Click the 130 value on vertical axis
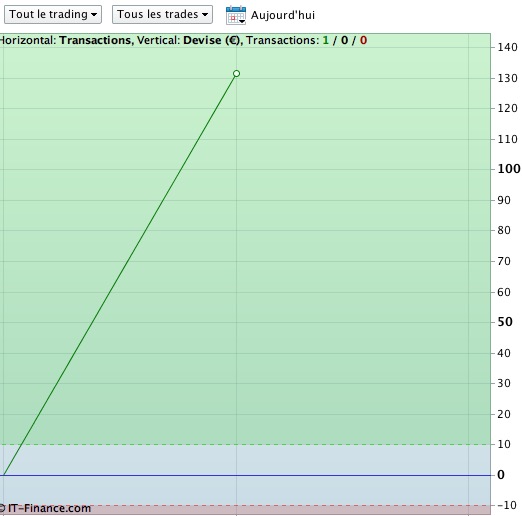Image resolution: width=522 pixels, height=516 pixels. [507, 78]
